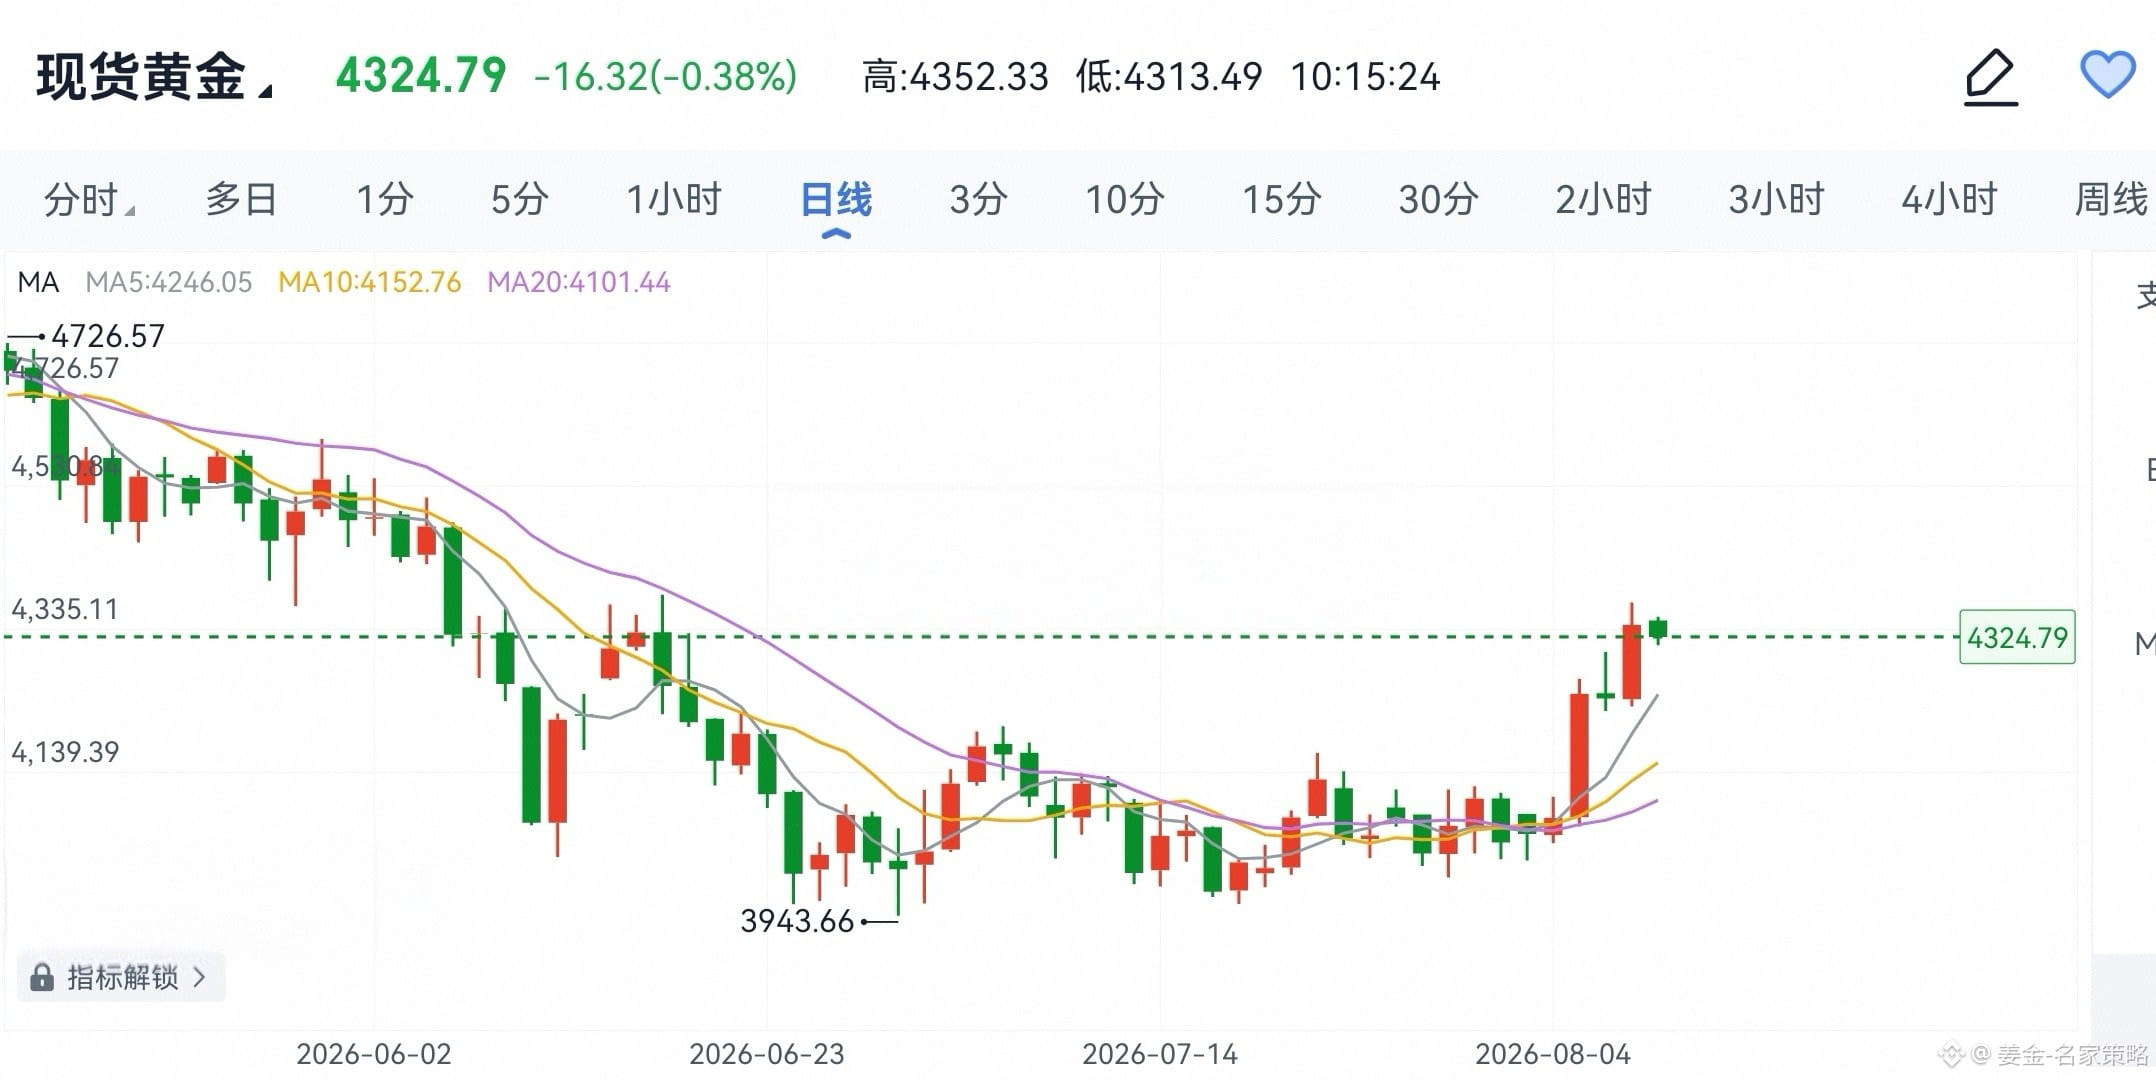
Task: Switch to the 多日 tab
Action: pyautogui.click(x=241, y=199)
